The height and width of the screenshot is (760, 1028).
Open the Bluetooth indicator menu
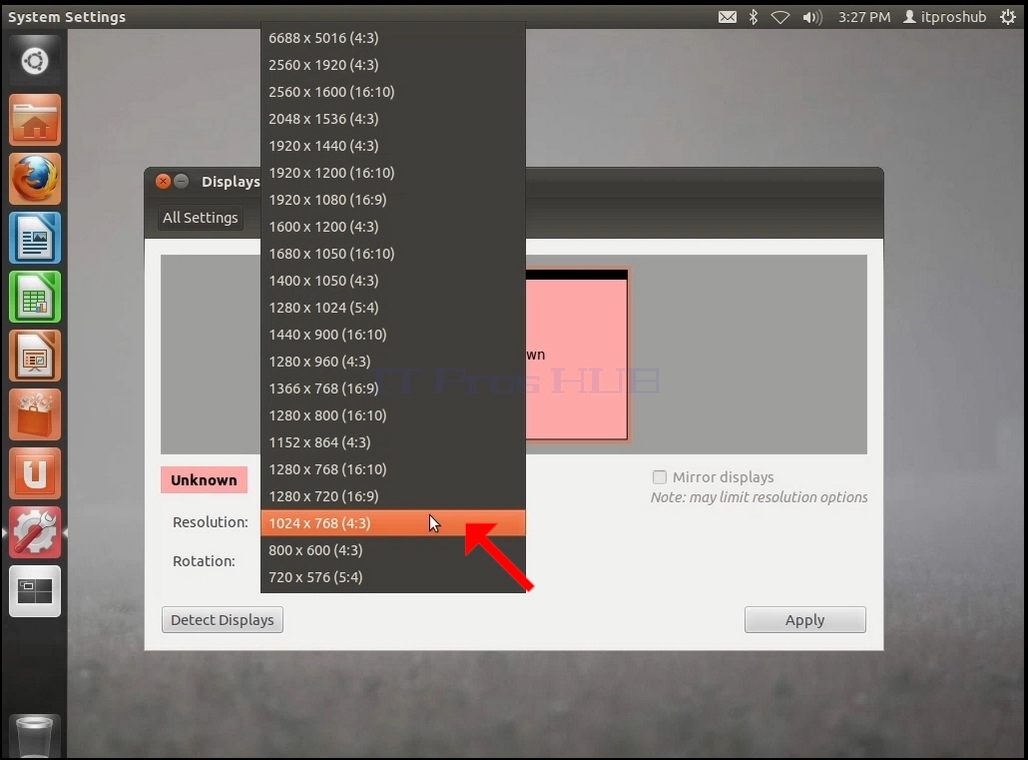pyautogui.click(x=753, y=17)
